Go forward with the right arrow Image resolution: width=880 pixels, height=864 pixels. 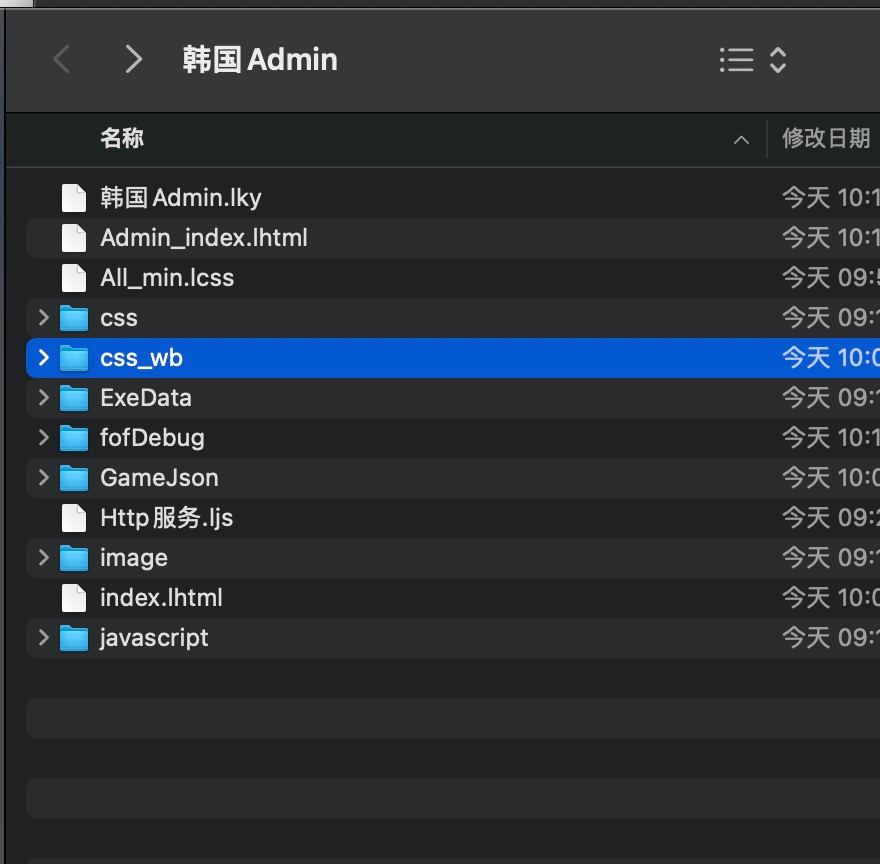point(134,59)
